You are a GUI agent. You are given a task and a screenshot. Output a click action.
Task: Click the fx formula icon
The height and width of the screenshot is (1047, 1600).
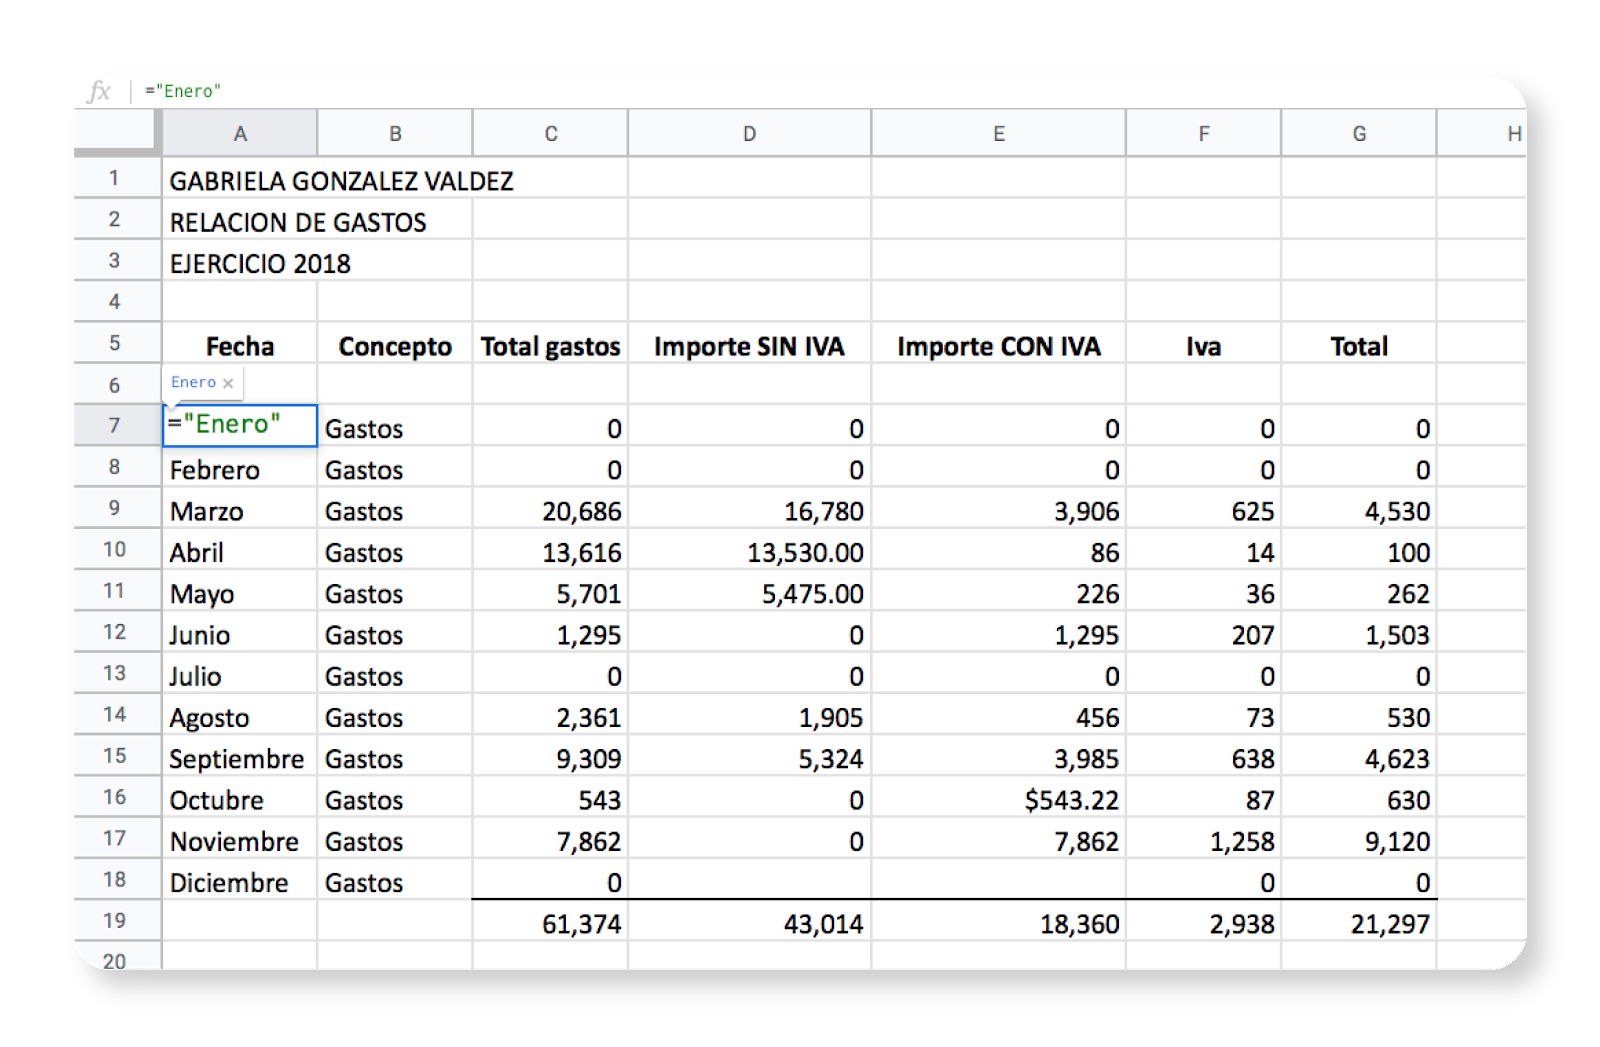(x=99, y=92)
